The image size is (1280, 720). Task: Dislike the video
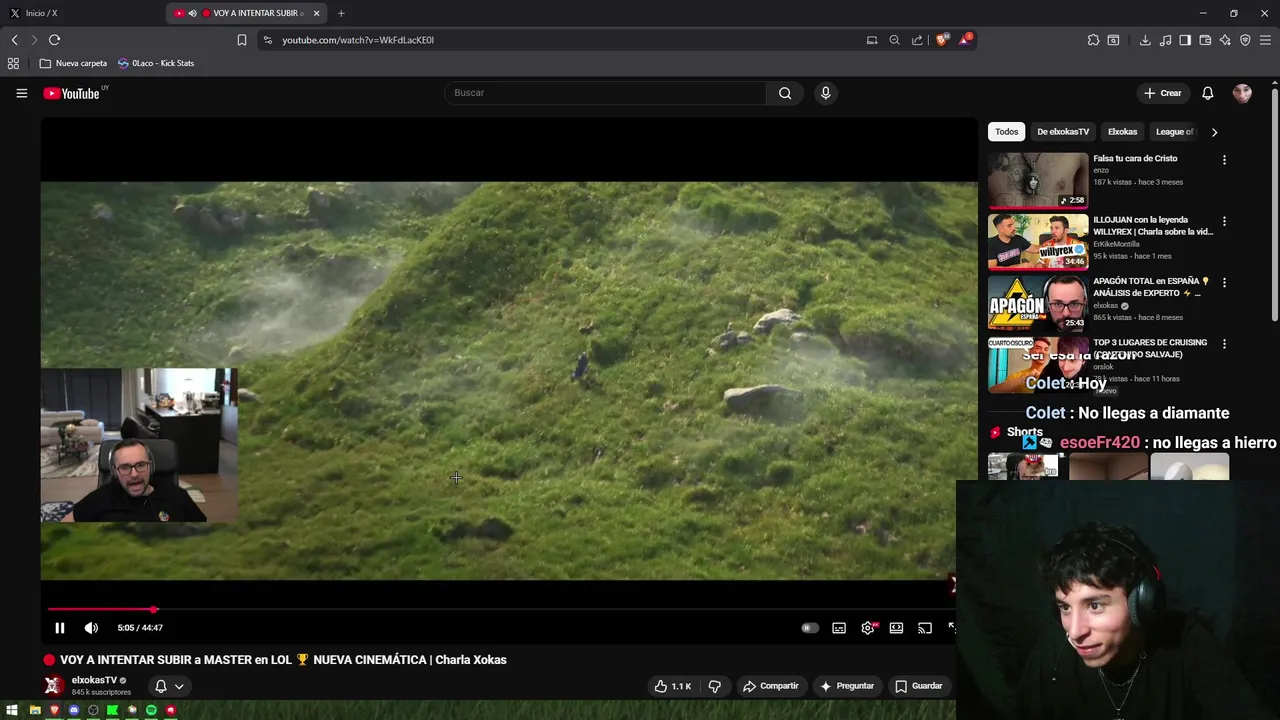[714, 686]
